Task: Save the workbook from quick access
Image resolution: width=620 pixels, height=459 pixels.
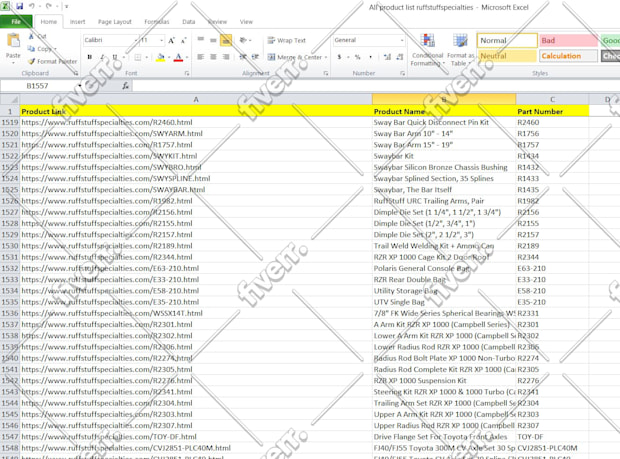Action: coord(19,6)
